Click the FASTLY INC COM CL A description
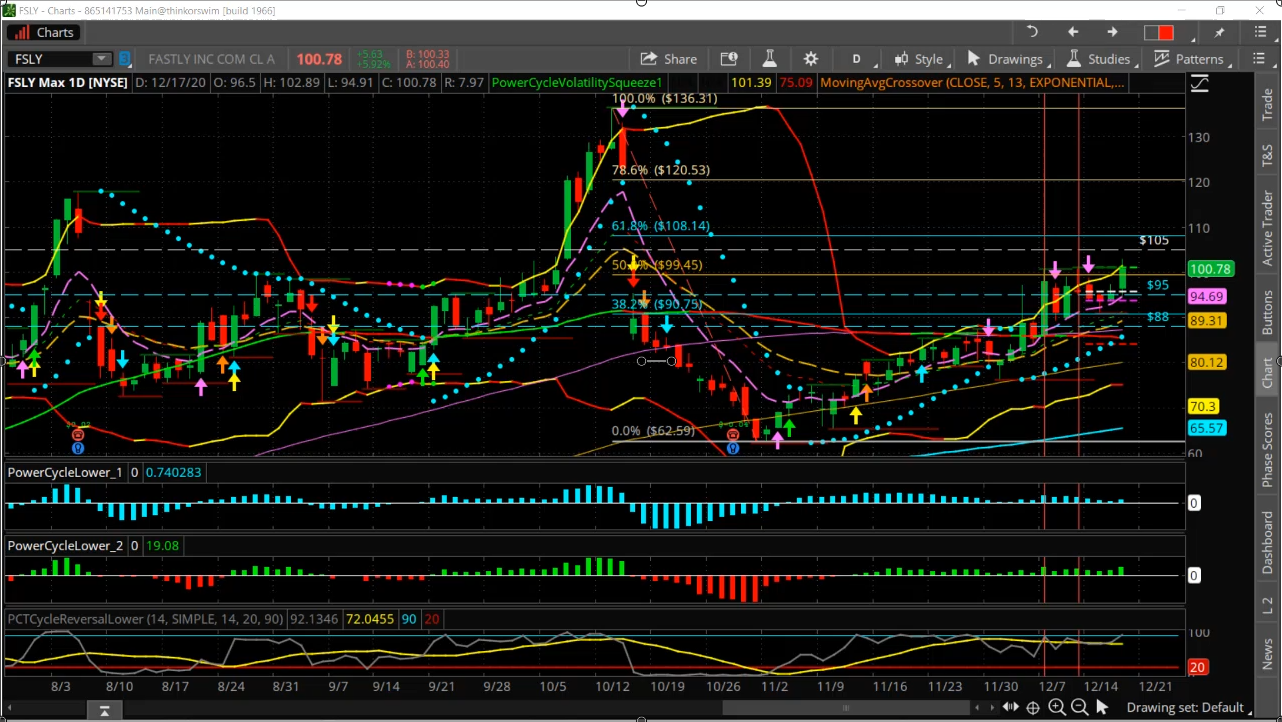Viewport: 1282px width, 722px height. click(x=211, y=59)
